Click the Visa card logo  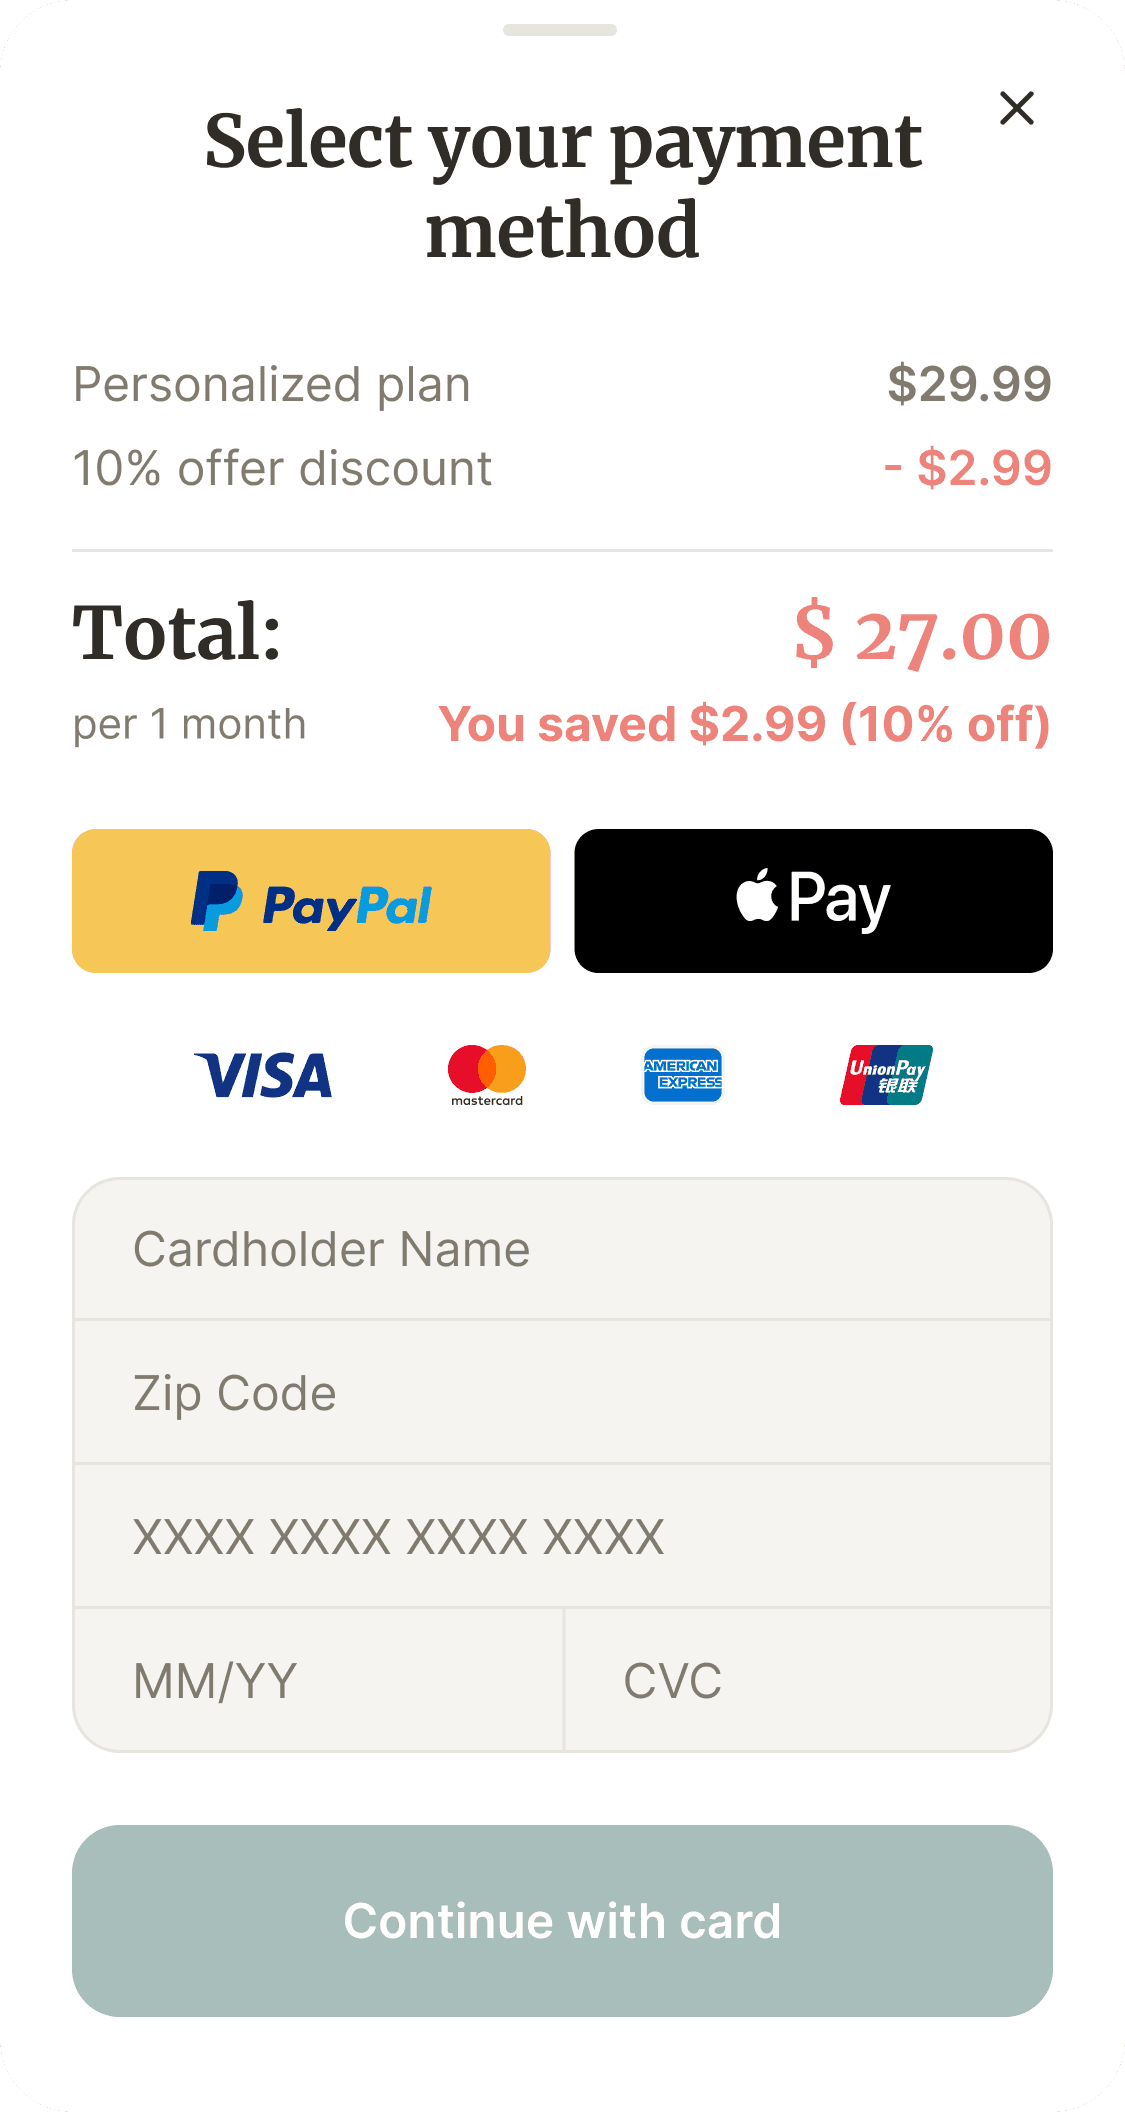263,1076
